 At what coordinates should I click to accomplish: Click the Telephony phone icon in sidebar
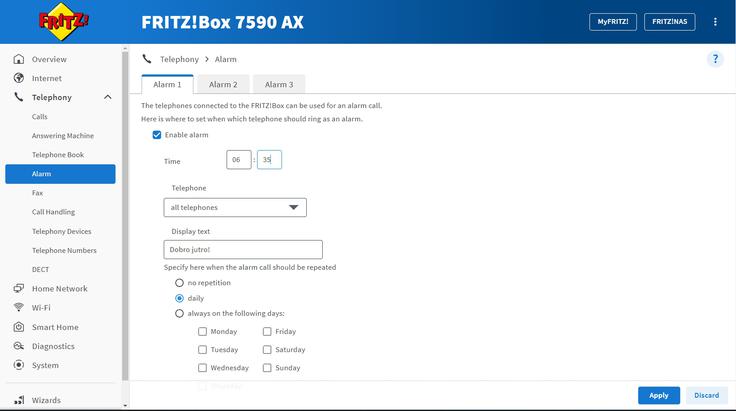[x=19, y=97]
